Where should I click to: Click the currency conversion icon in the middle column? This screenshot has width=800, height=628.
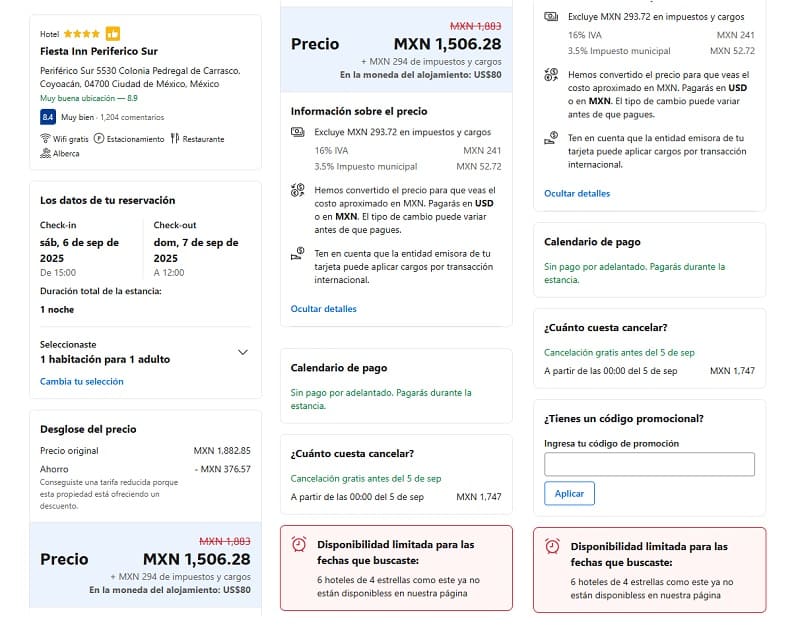click(x=297, y=190)
